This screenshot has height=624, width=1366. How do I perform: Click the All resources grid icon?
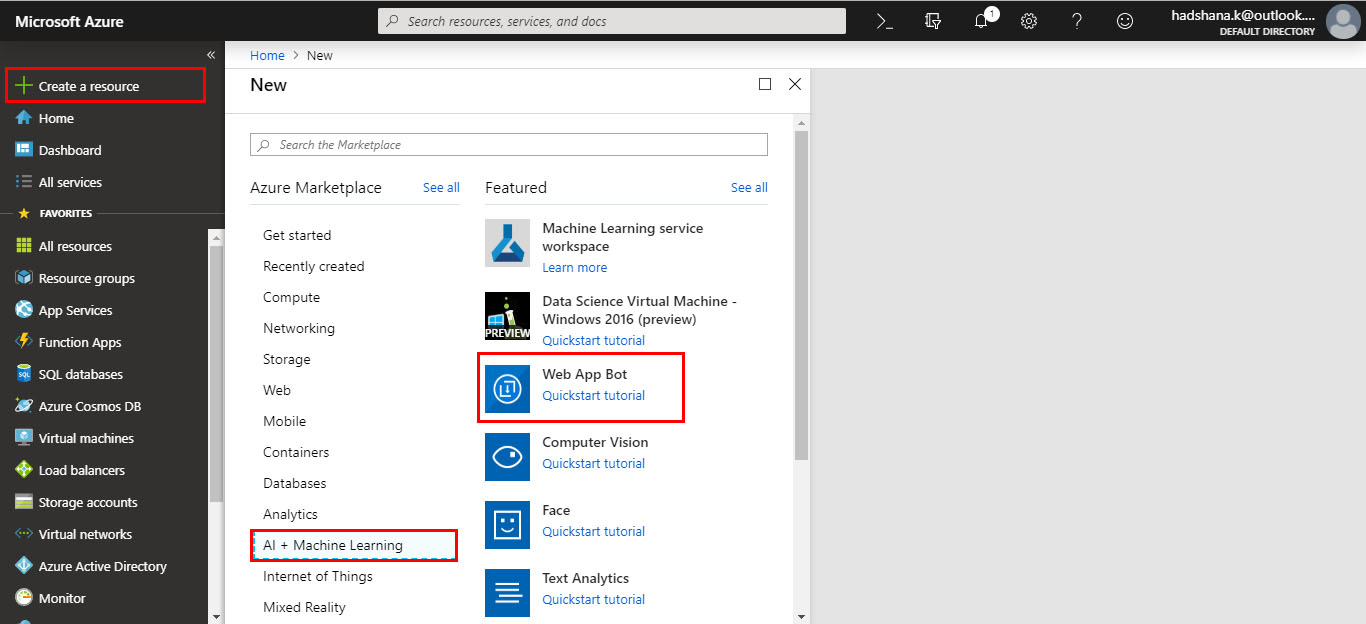point(24,246)
